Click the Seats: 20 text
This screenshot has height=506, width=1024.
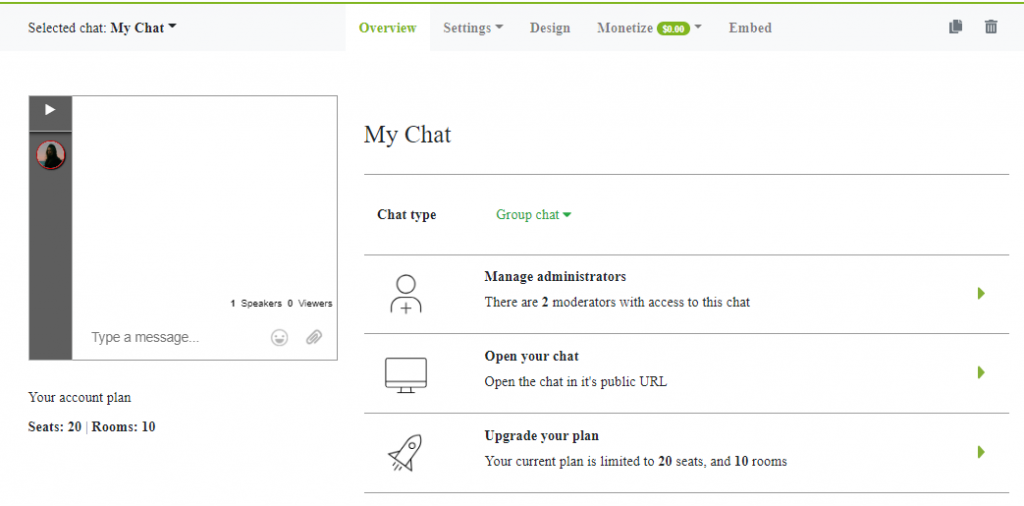tap(55, 427)
